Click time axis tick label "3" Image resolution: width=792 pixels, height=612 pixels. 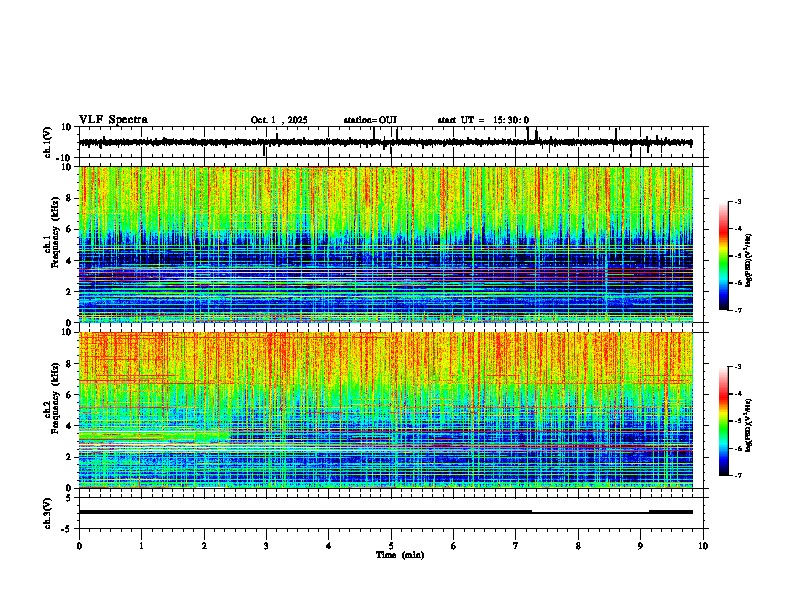click(266, 546)
